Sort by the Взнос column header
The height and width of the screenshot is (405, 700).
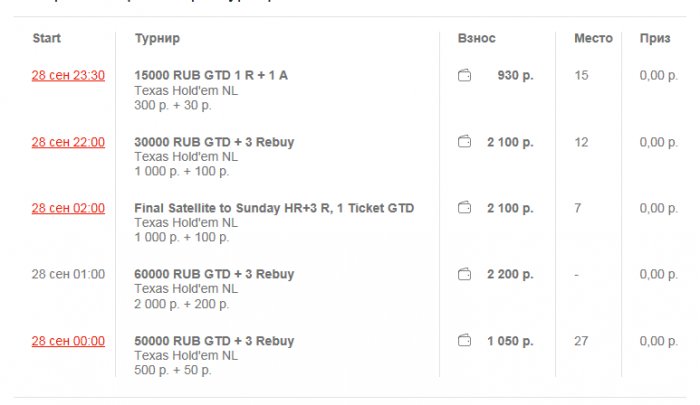pos(476,39)
